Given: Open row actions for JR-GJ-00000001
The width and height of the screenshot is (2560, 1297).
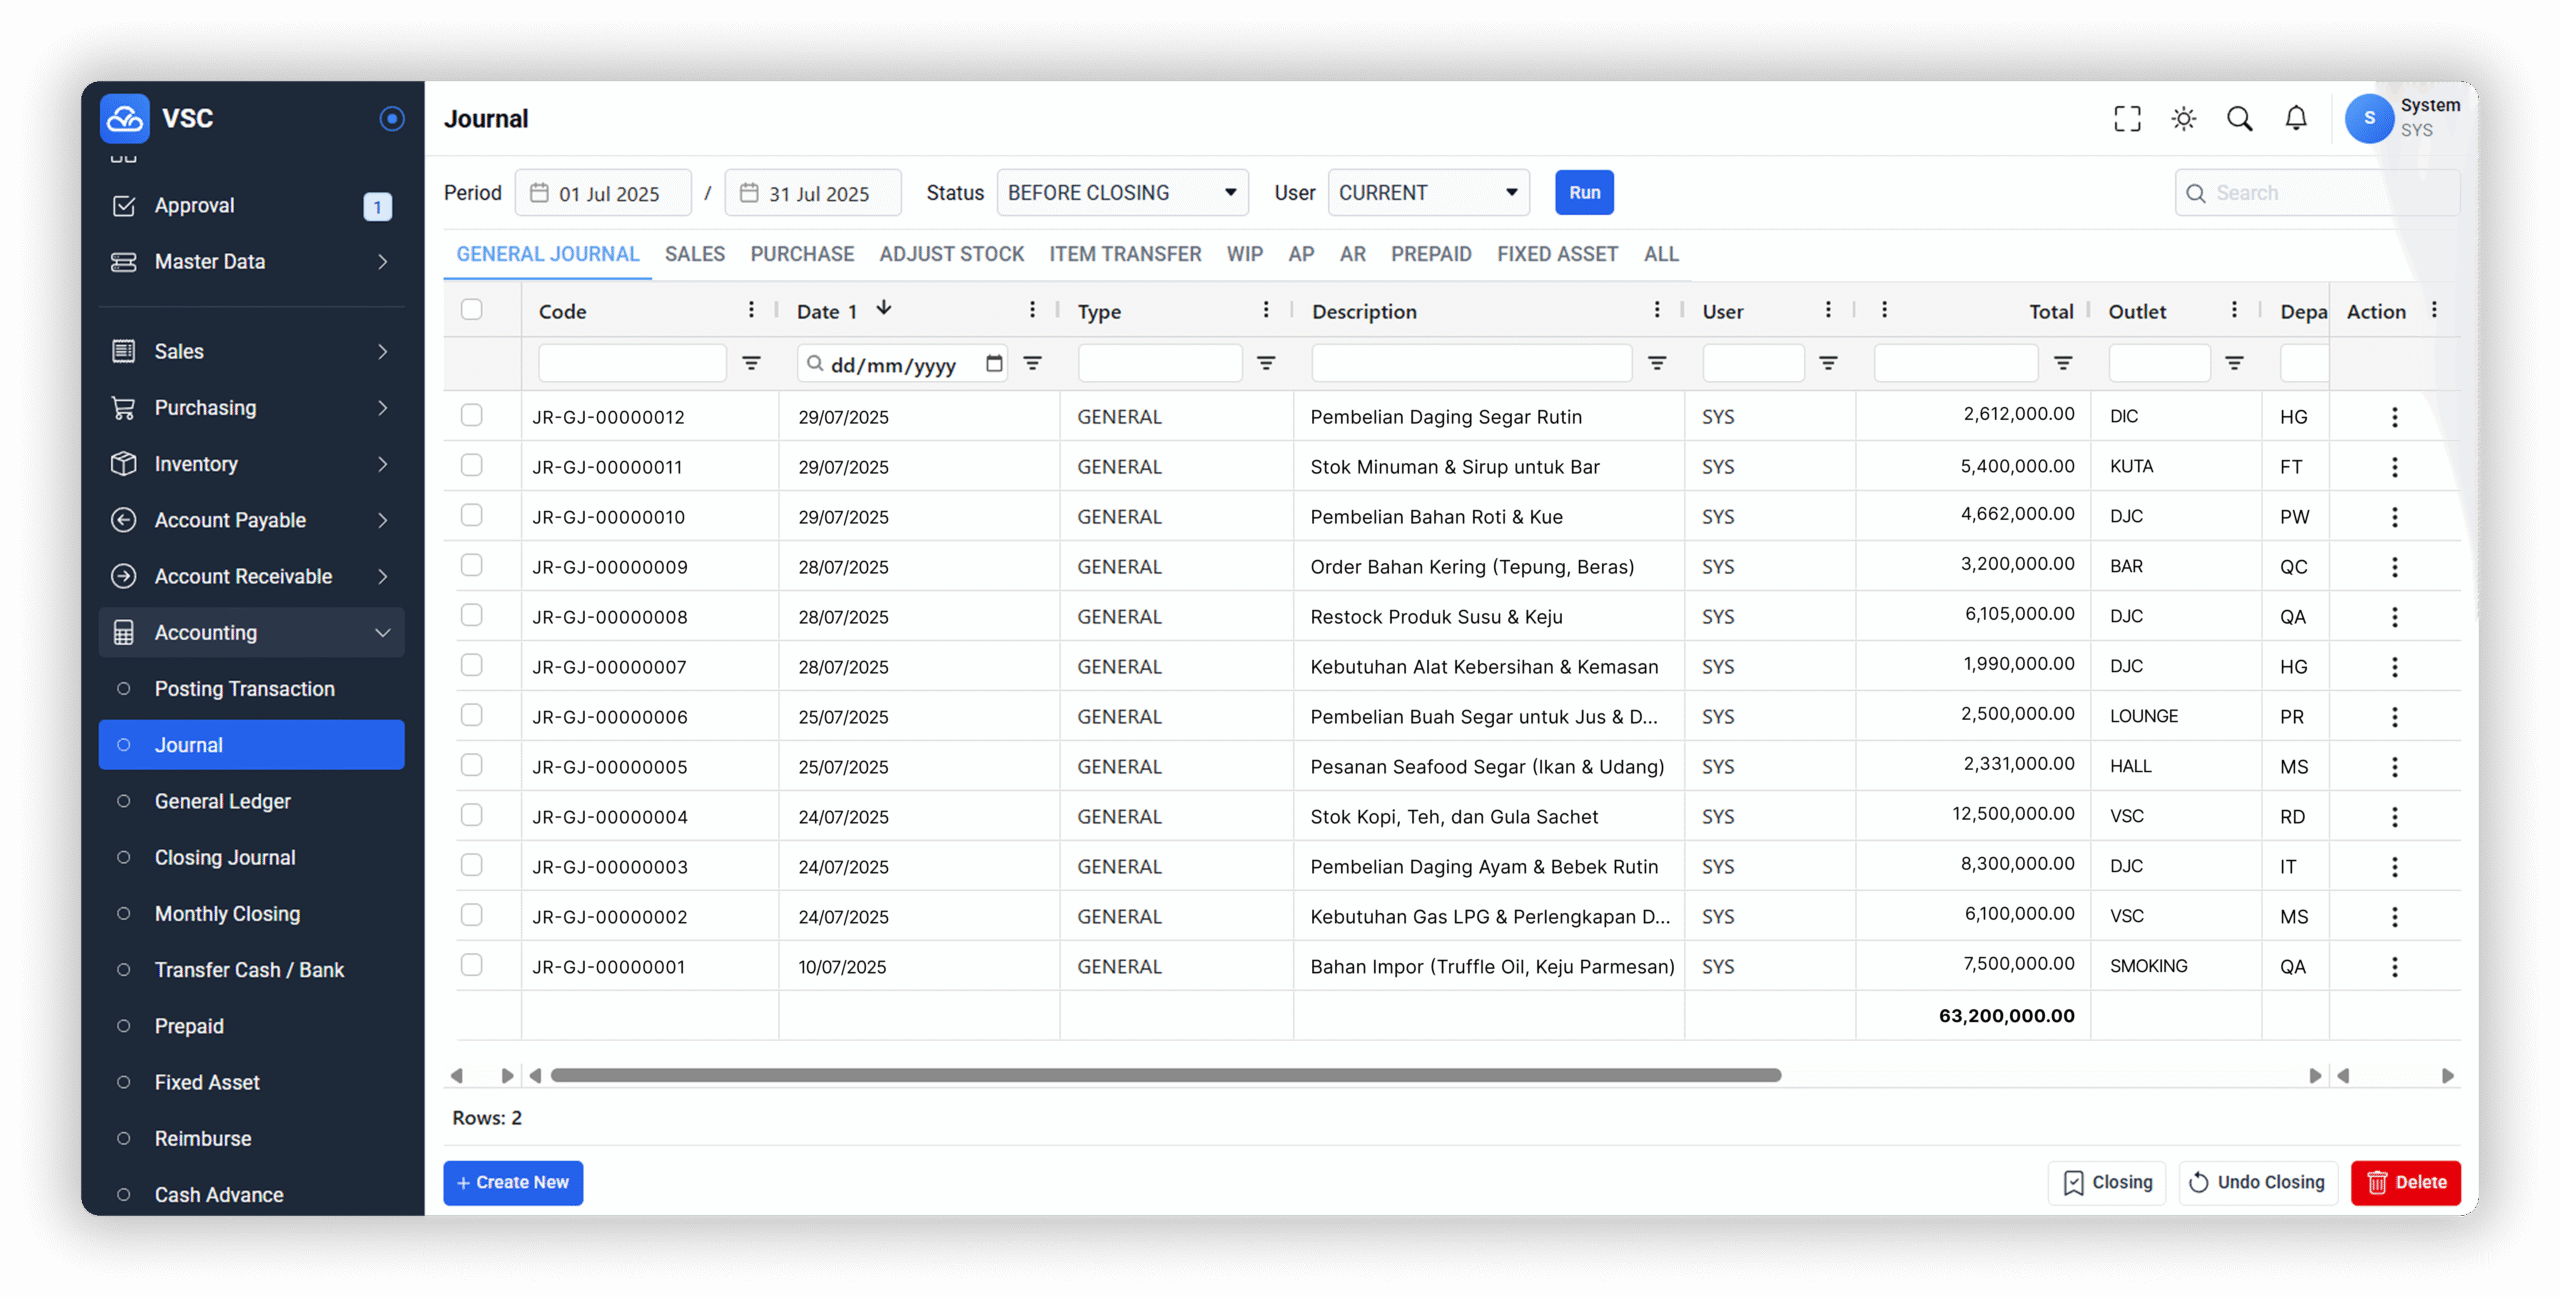Looking at the screenshot, I should click(2394, 967).
